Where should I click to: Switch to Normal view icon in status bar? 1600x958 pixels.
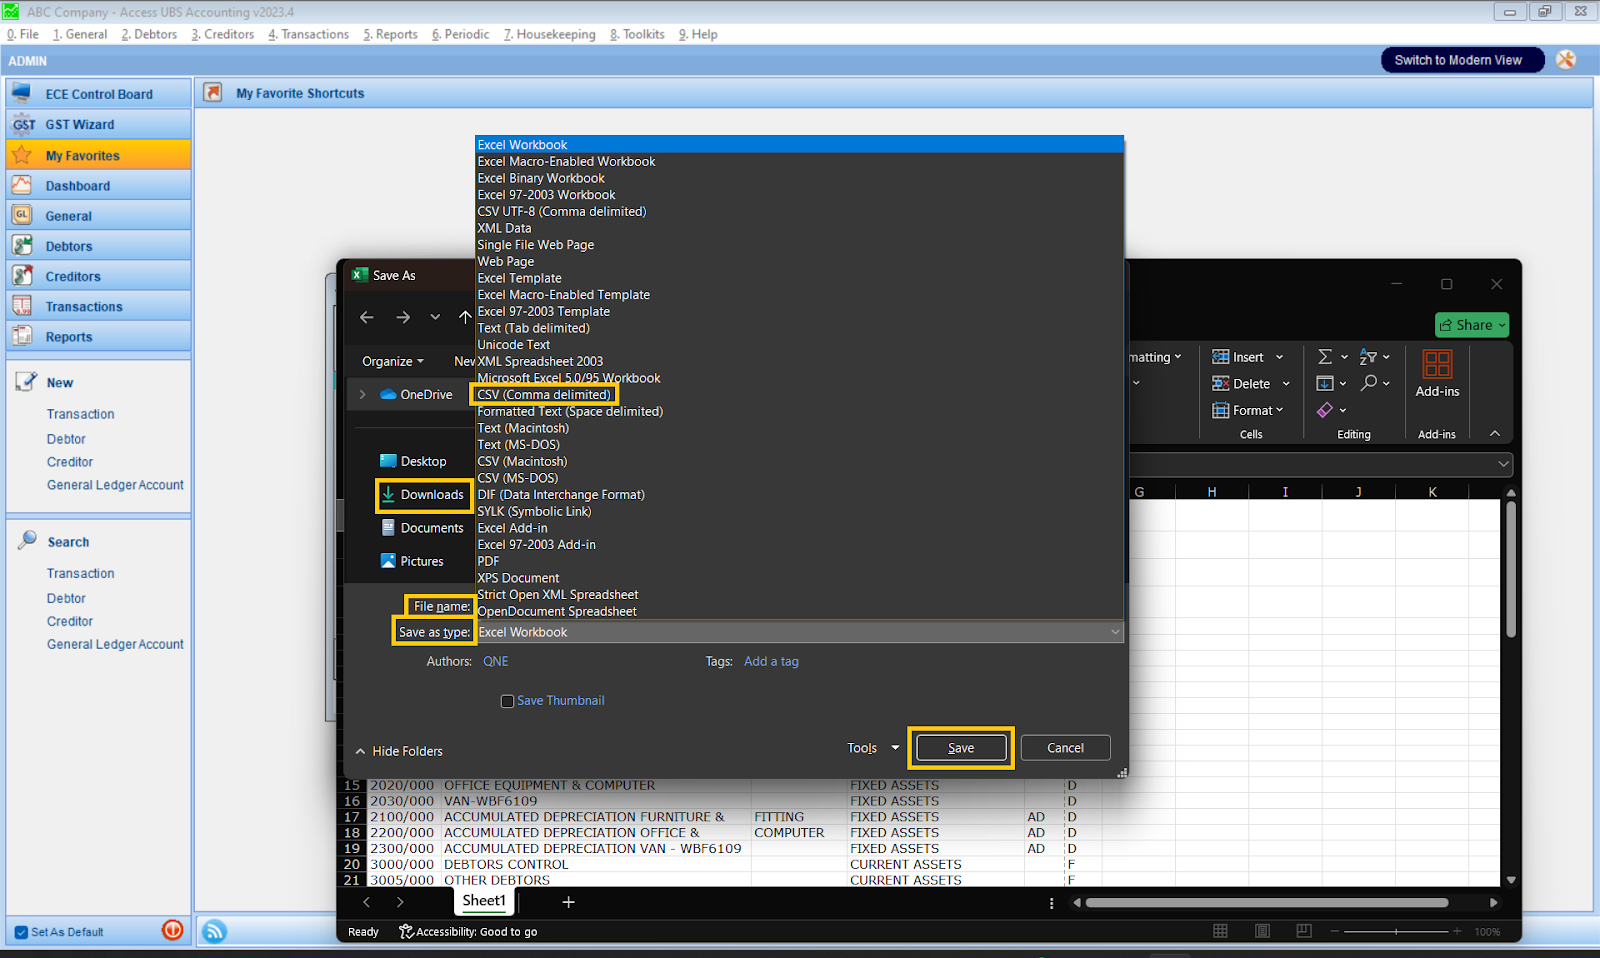point(1220,931)
